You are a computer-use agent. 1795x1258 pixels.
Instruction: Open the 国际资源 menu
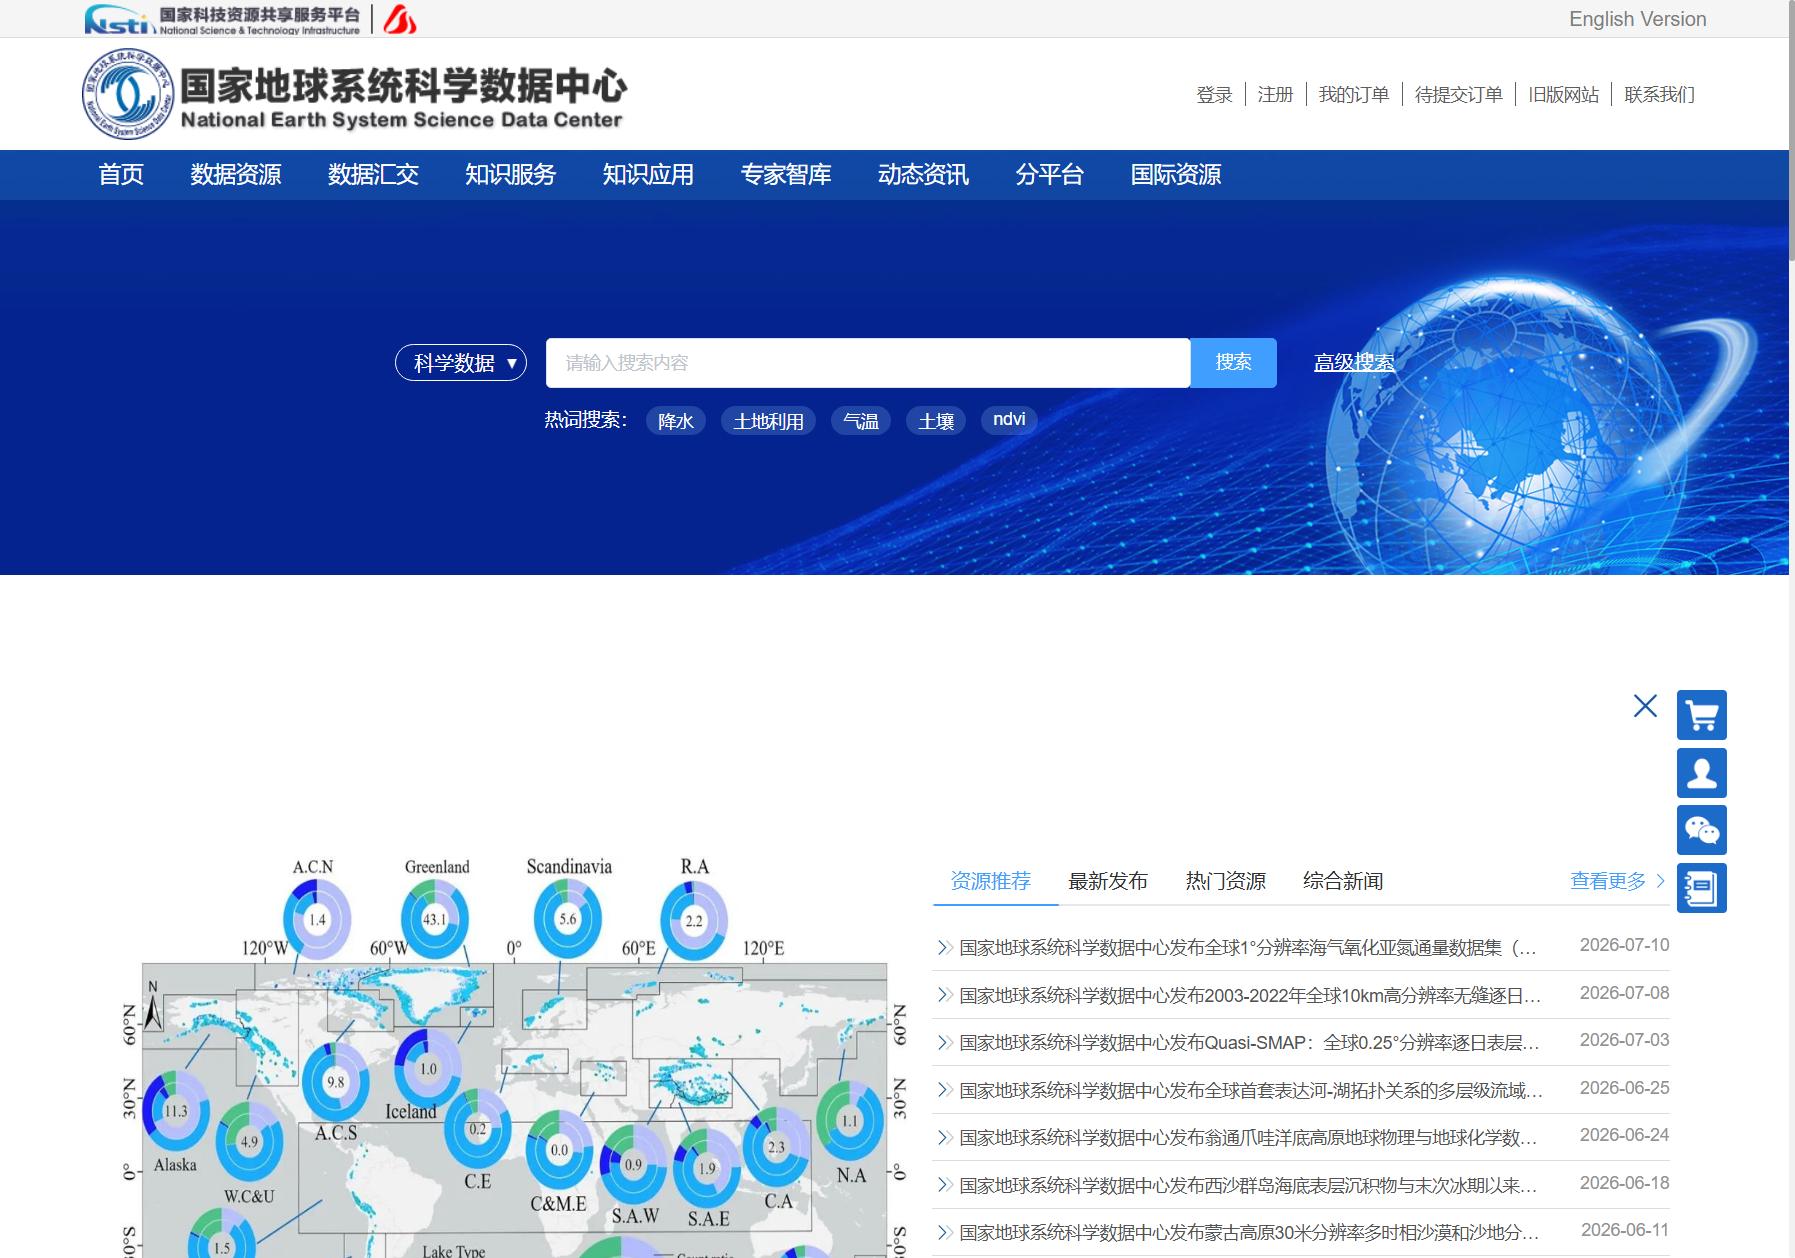1176,175
